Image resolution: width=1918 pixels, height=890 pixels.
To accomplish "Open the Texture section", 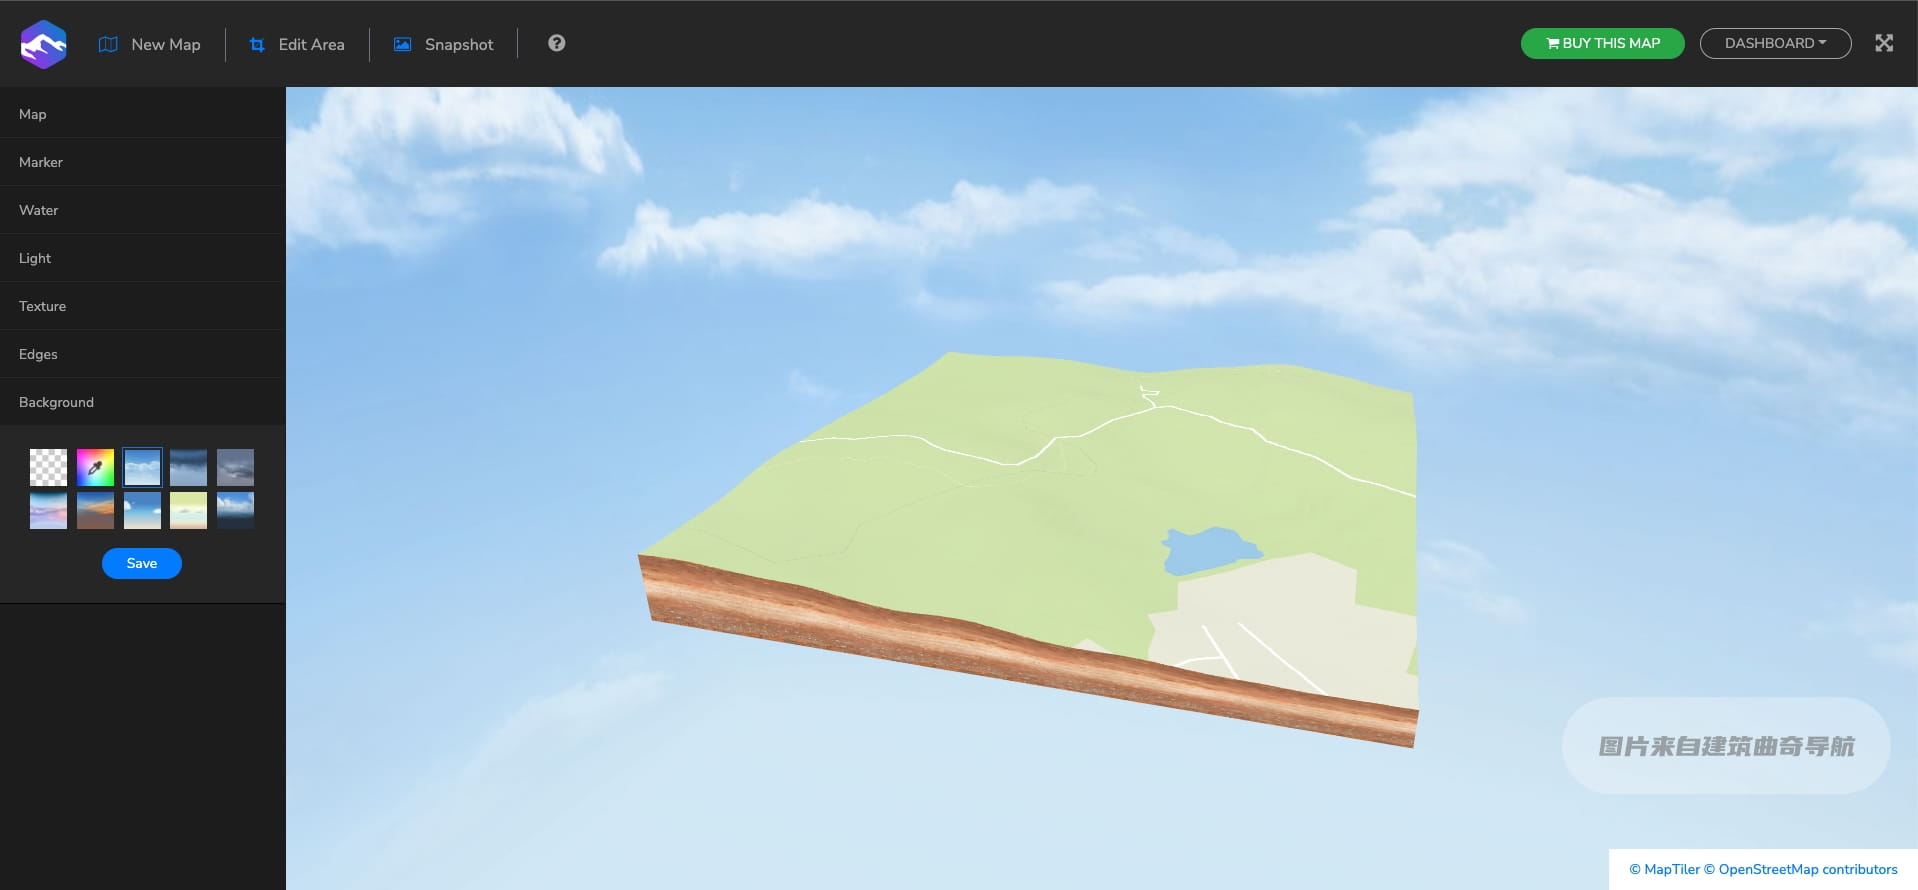I will pos(42,306).
